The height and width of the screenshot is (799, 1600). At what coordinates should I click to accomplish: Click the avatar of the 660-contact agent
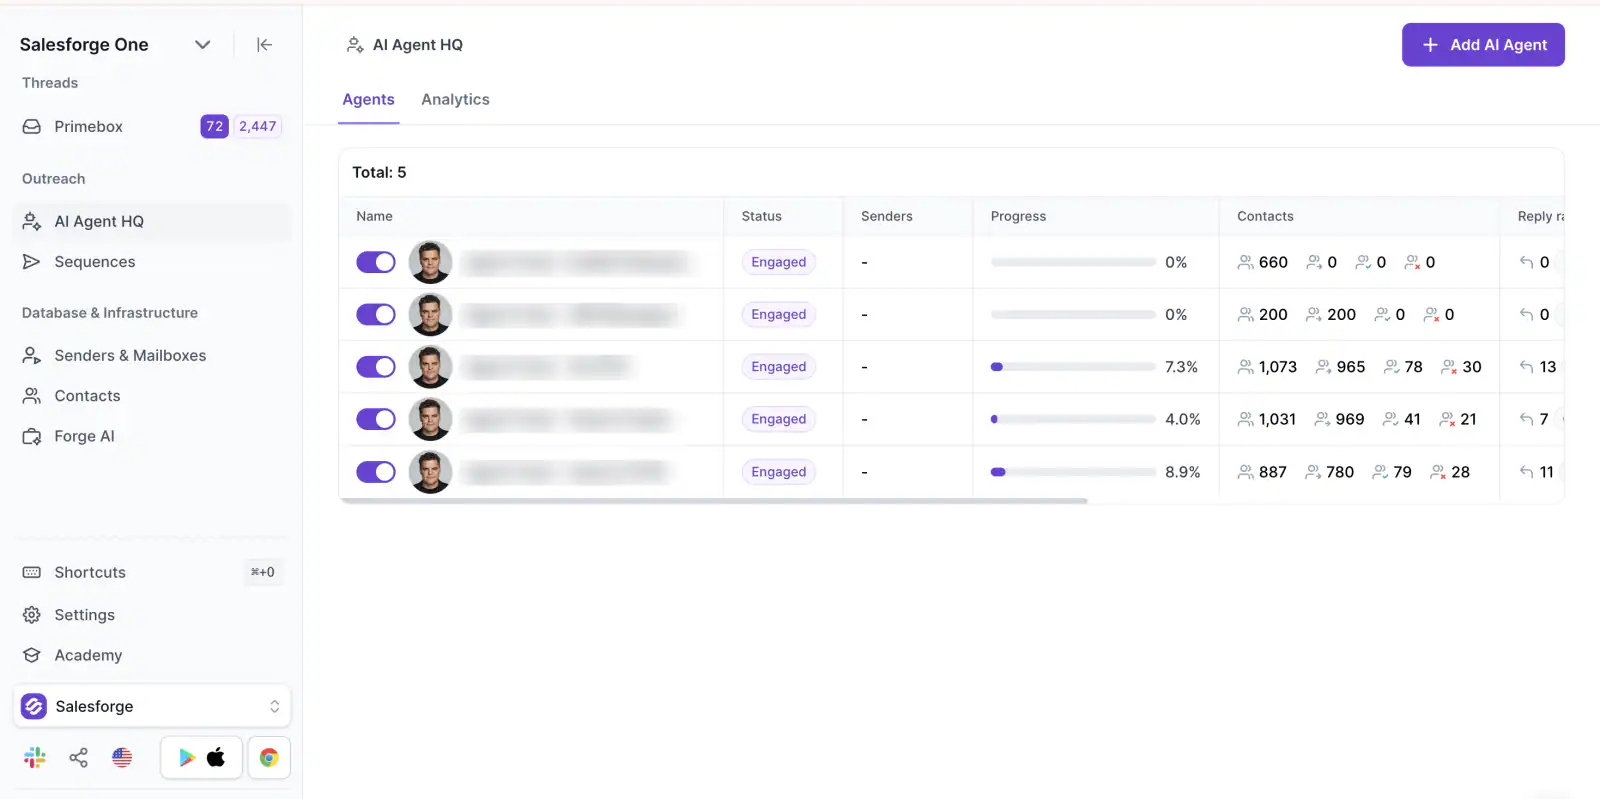430,262
